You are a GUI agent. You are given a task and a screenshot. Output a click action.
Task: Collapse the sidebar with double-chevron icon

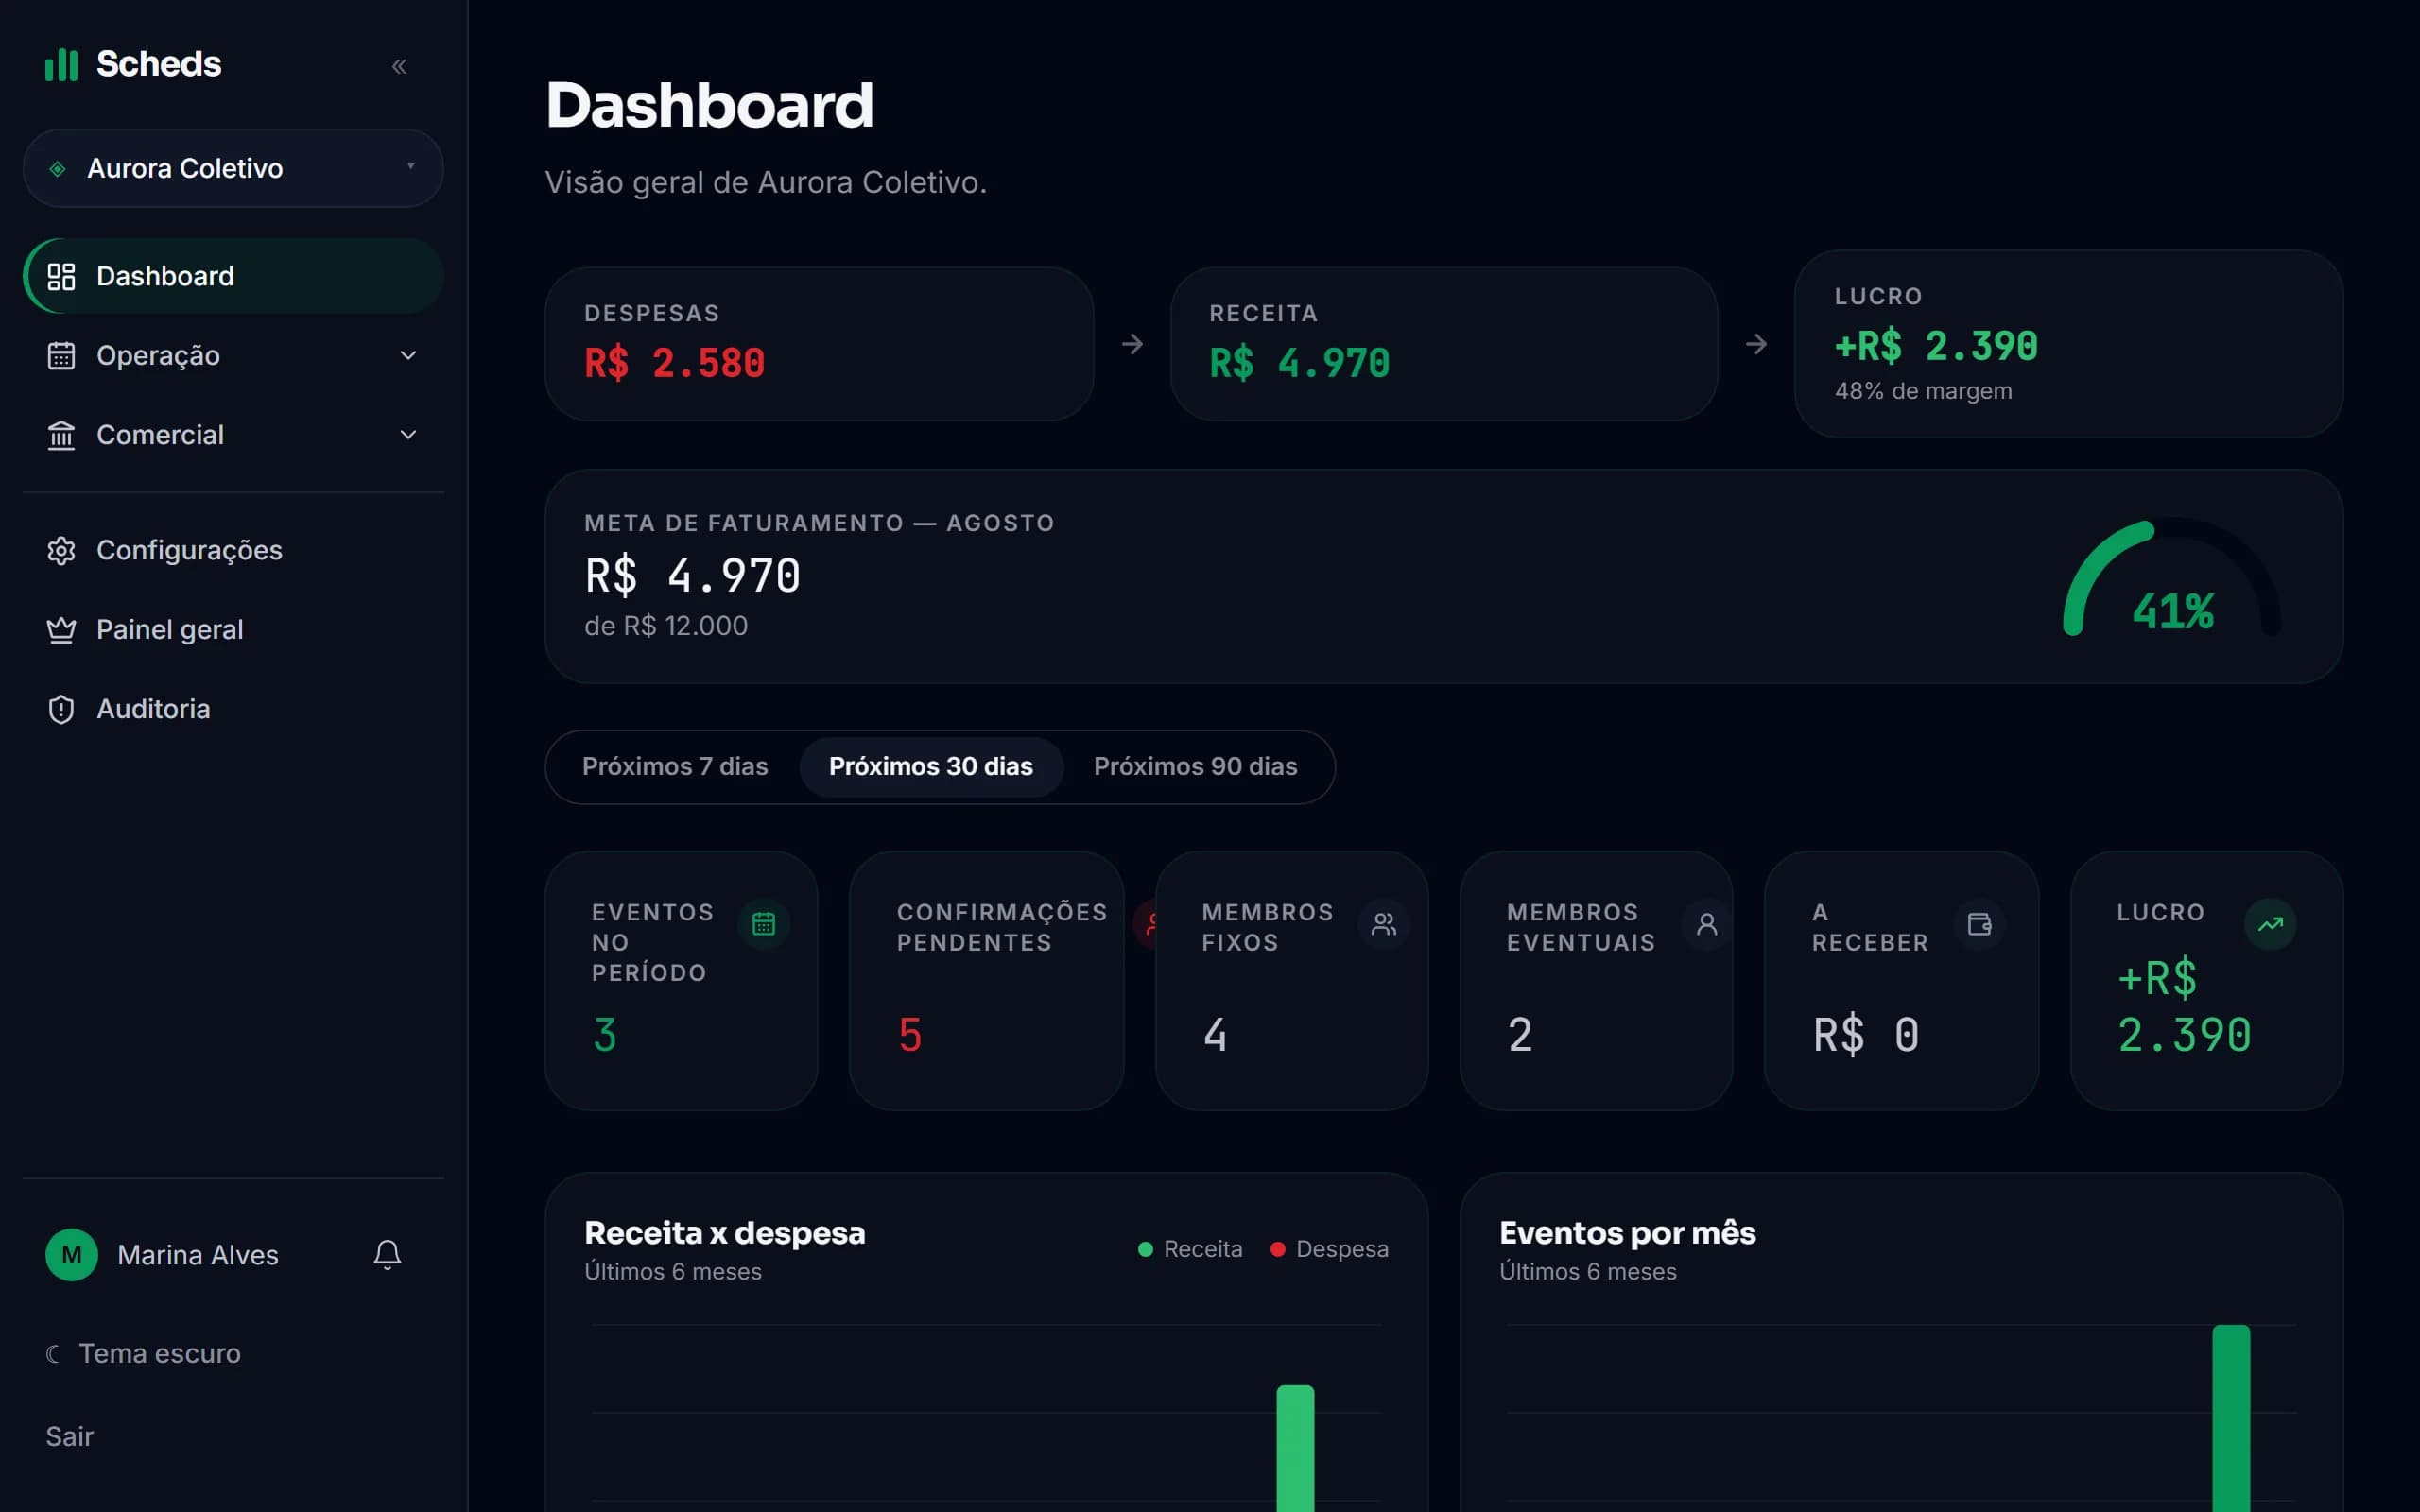399,66
